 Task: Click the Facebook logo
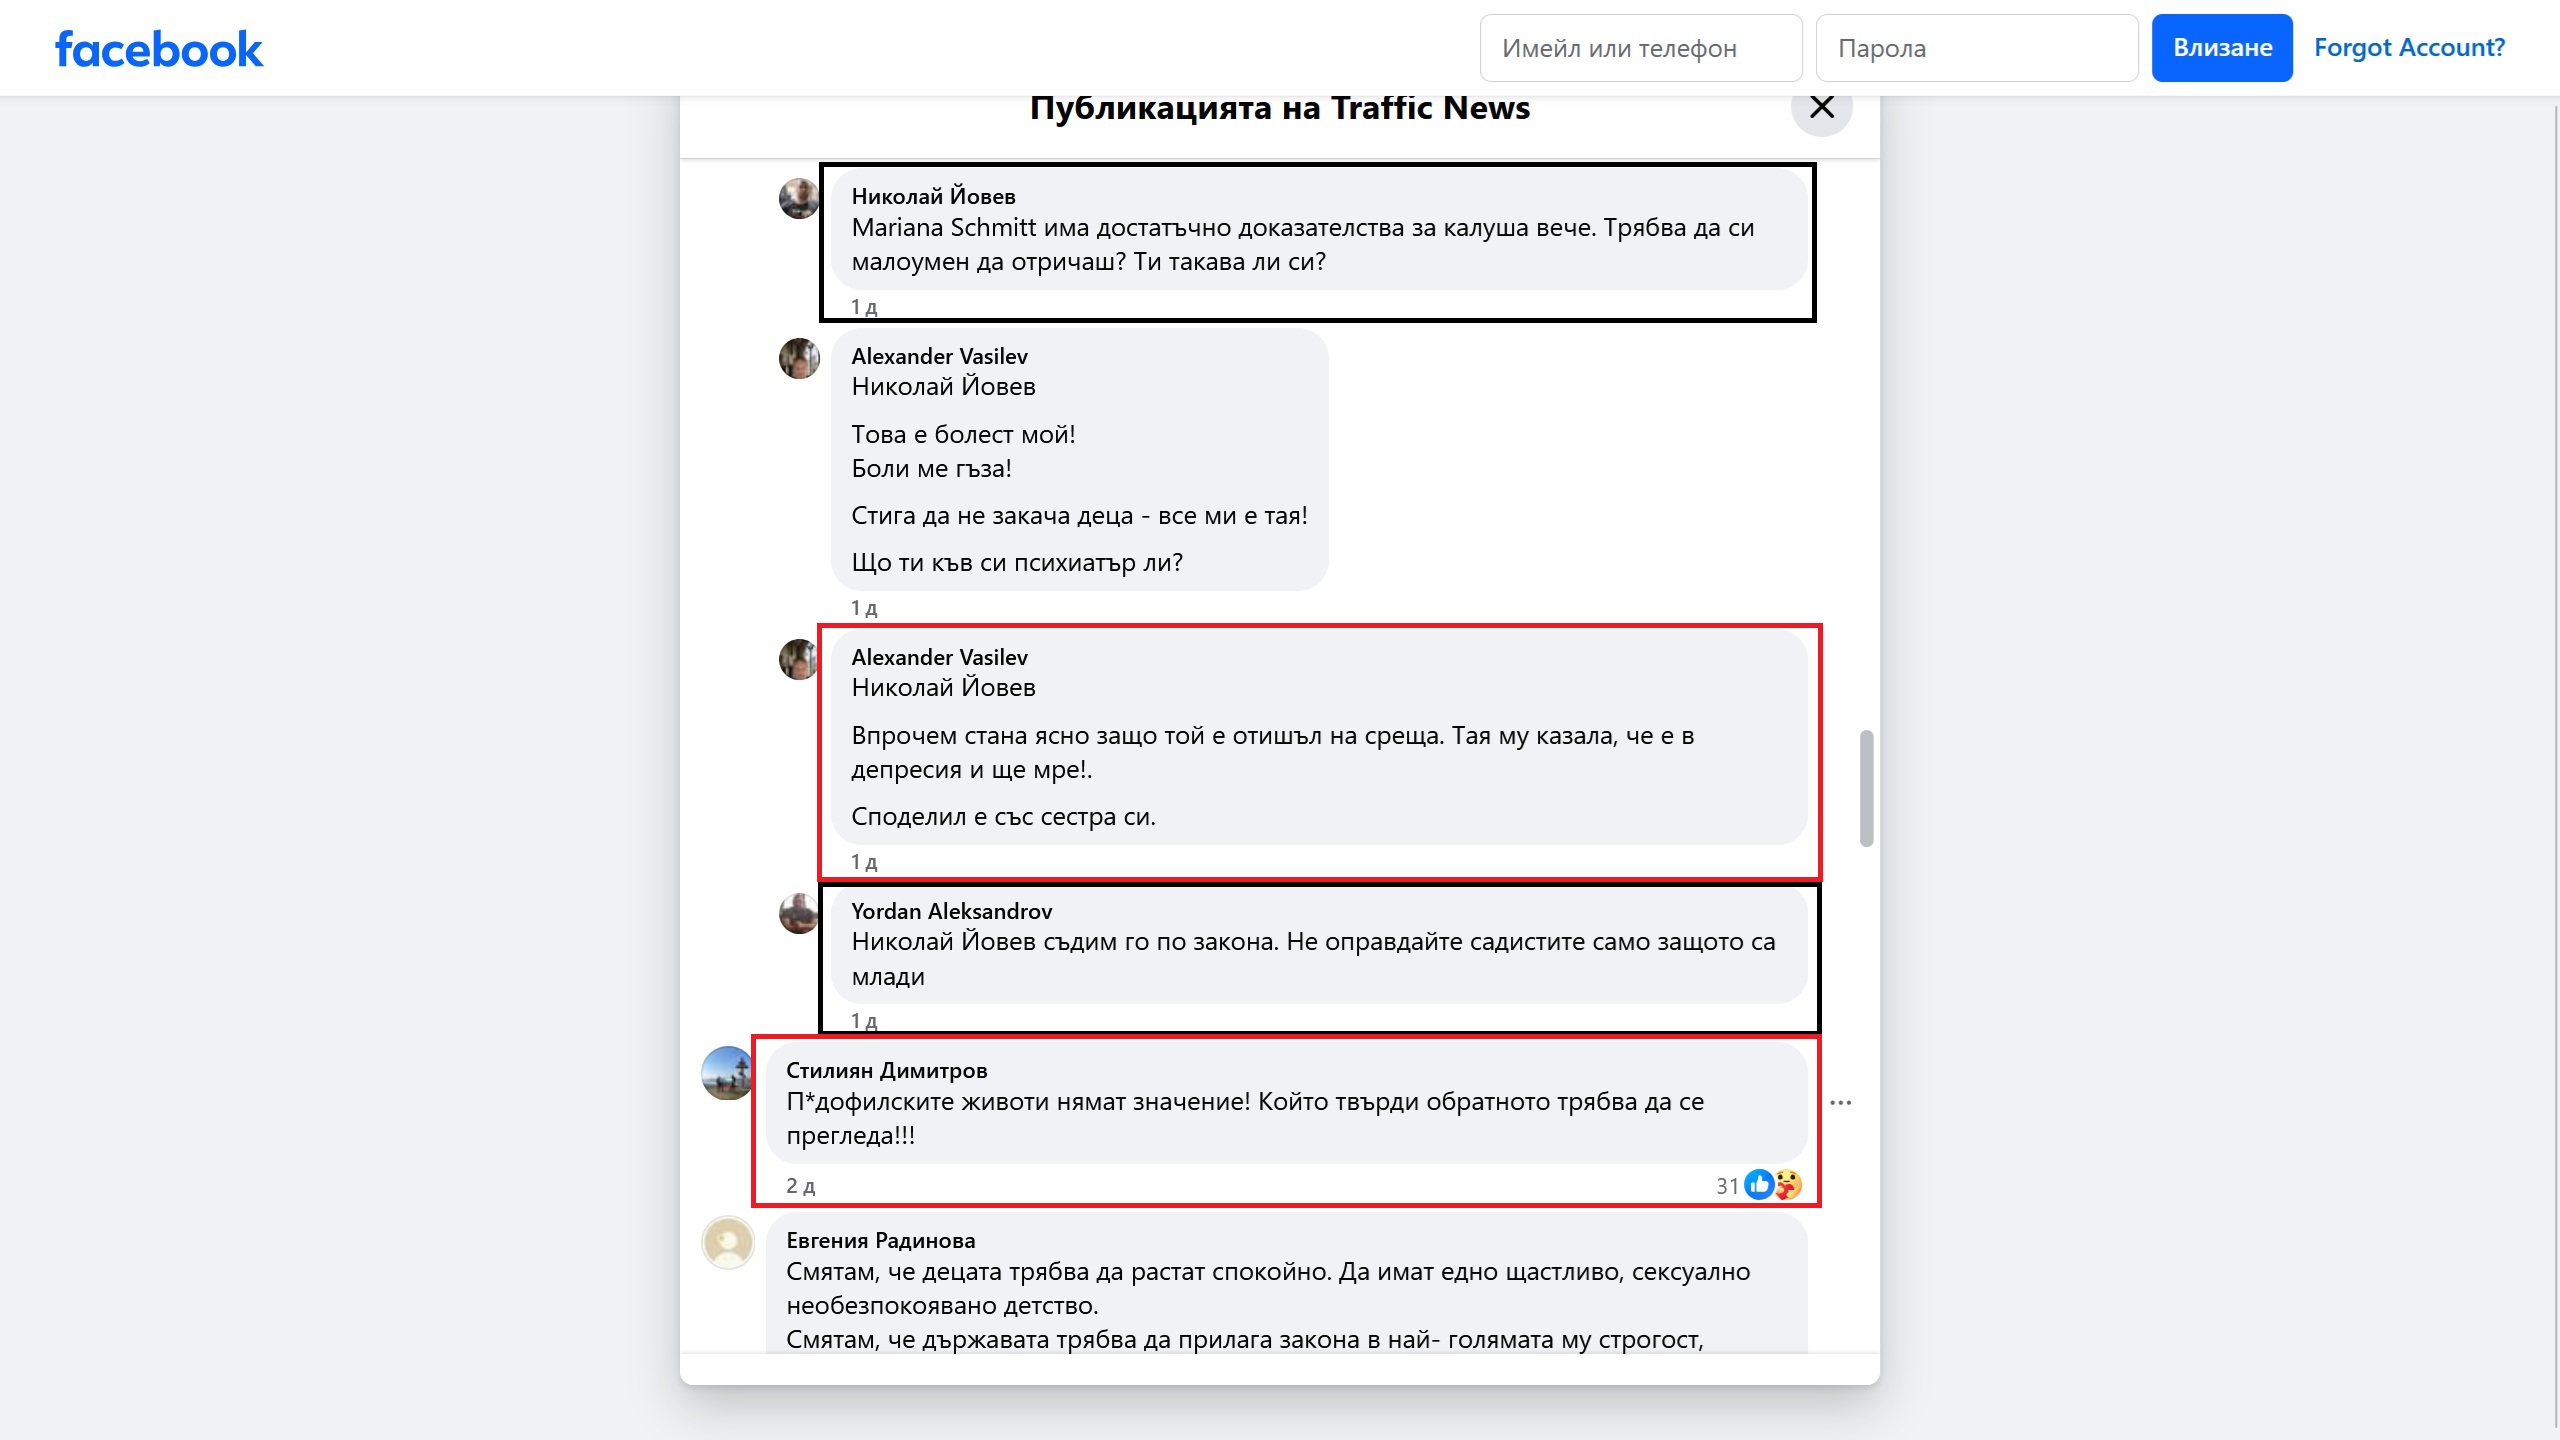[x=159, y=49]
